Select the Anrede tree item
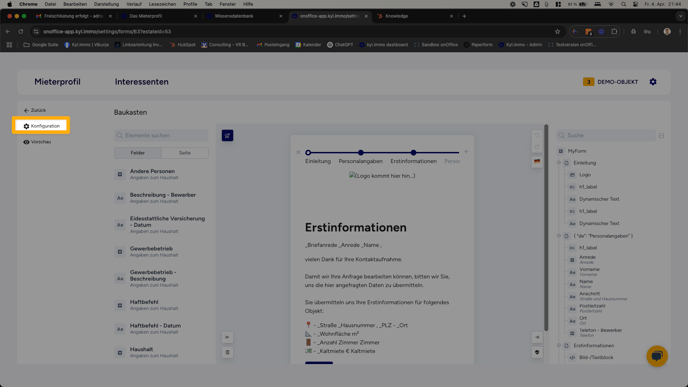Viewport: 688px width, 387px height. (x=587, y=259)
